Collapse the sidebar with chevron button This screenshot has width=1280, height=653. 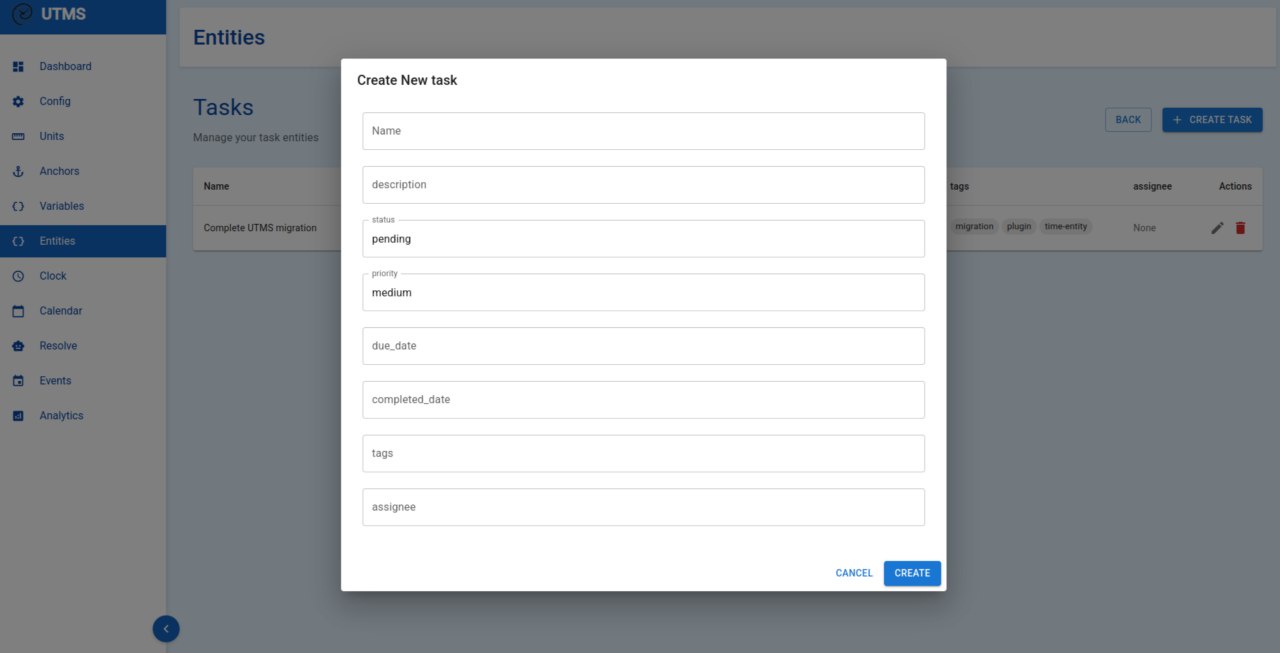166,628
